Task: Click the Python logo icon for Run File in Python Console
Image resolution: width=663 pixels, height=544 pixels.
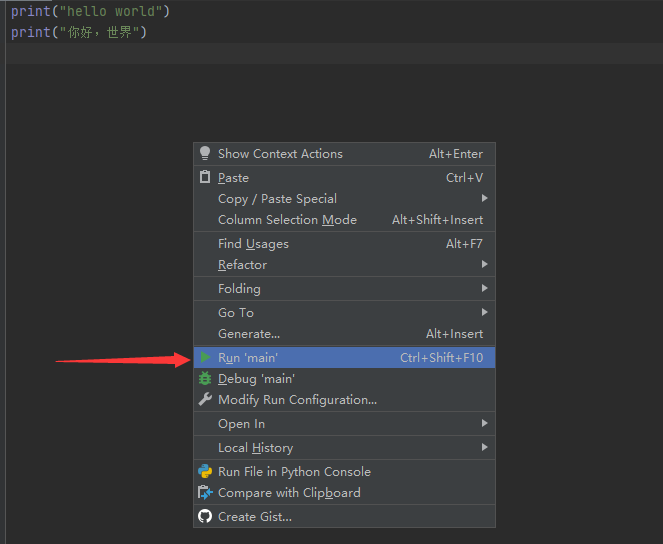Action: 205,471
